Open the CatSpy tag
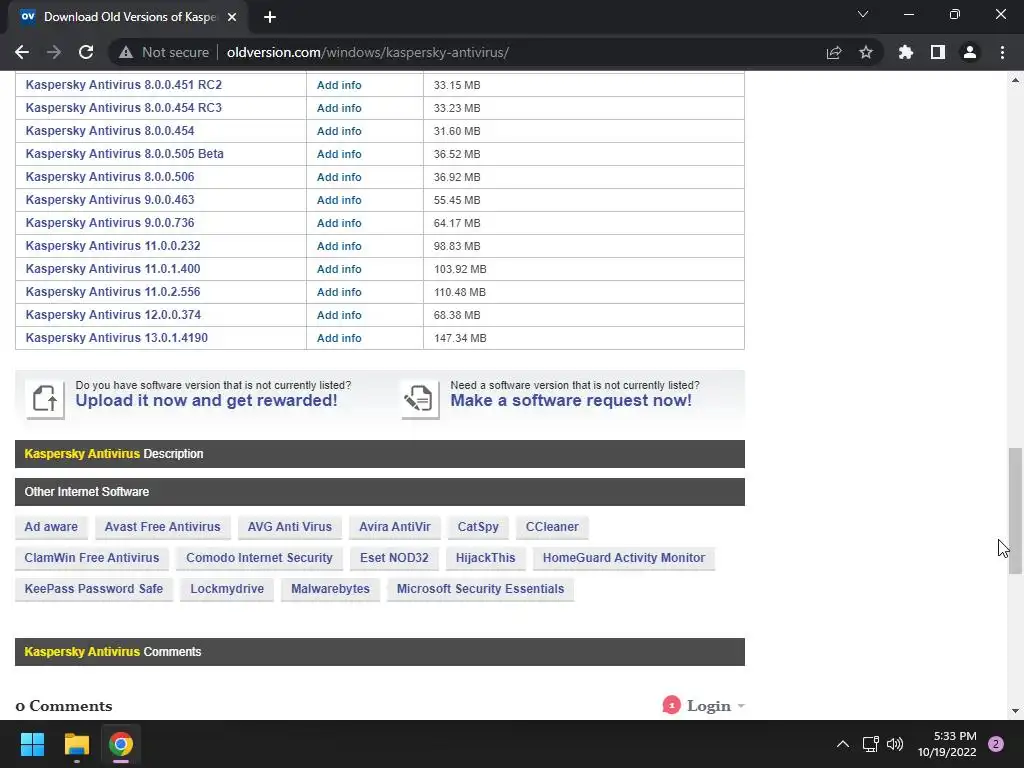Screen dimensions: 1024x768 point(478,526)
